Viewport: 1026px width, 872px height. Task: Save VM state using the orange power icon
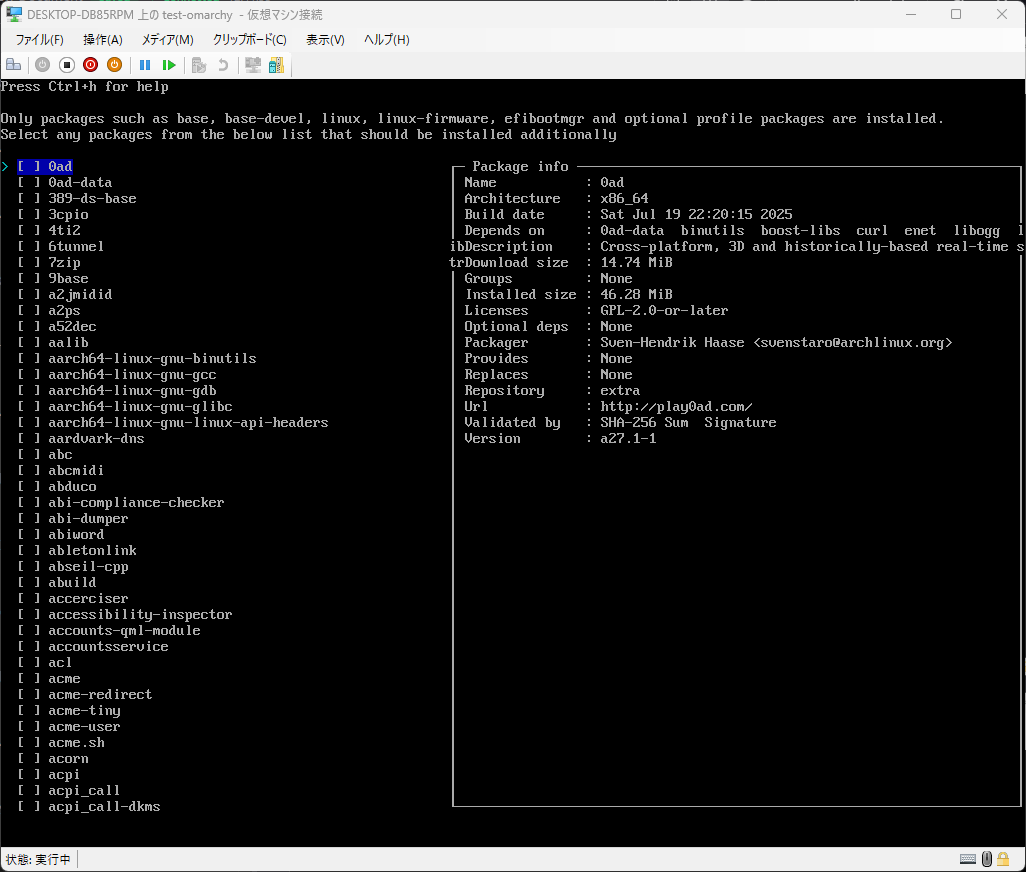[x=114, y=65]
